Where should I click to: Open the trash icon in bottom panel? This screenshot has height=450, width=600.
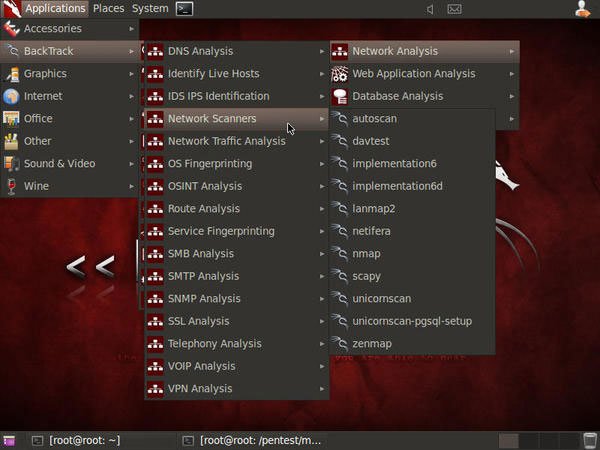tap(590, 441)
